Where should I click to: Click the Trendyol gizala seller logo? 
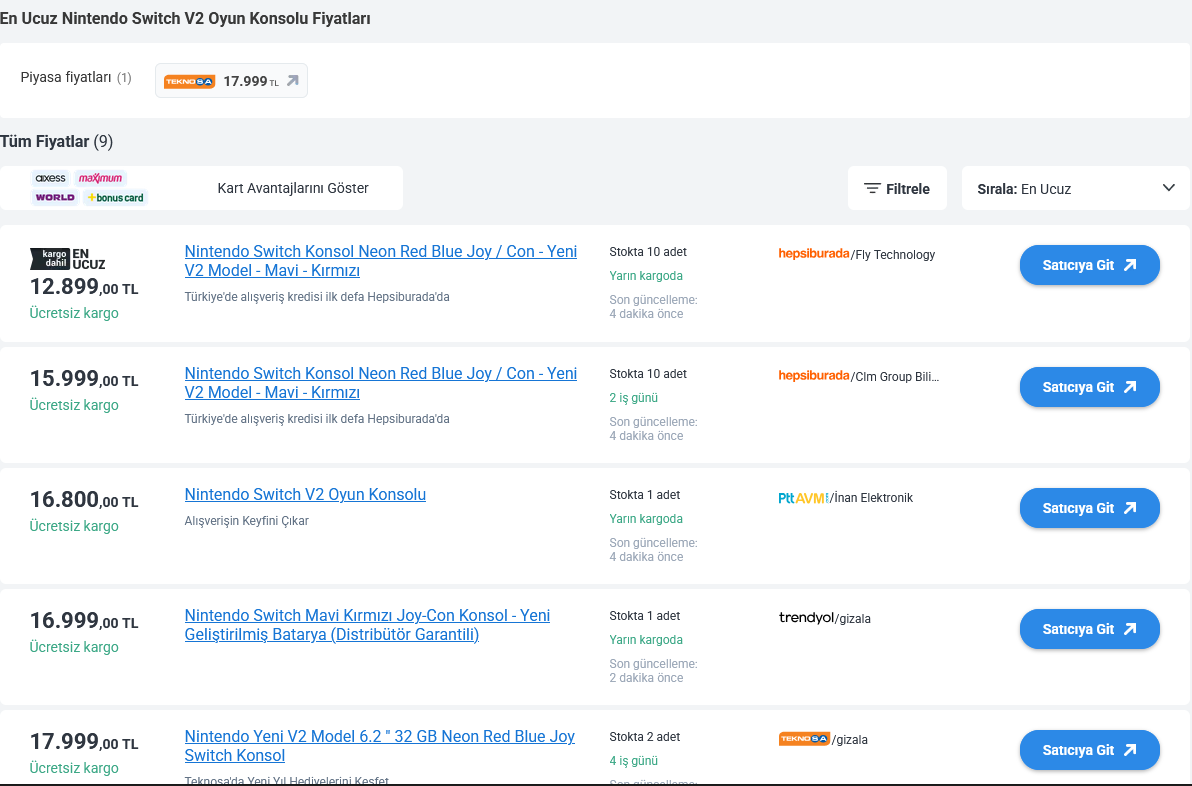coord(805,618)
